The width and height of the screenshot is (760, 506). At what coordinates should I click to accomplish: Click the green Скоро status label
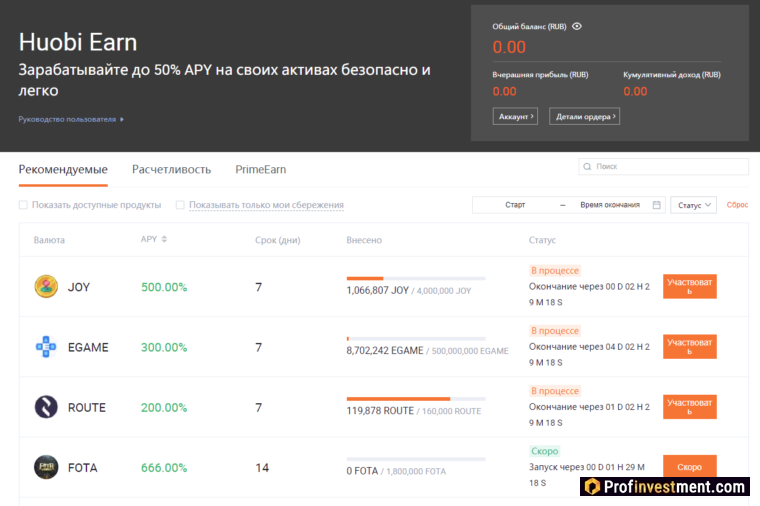click(544, 451)
